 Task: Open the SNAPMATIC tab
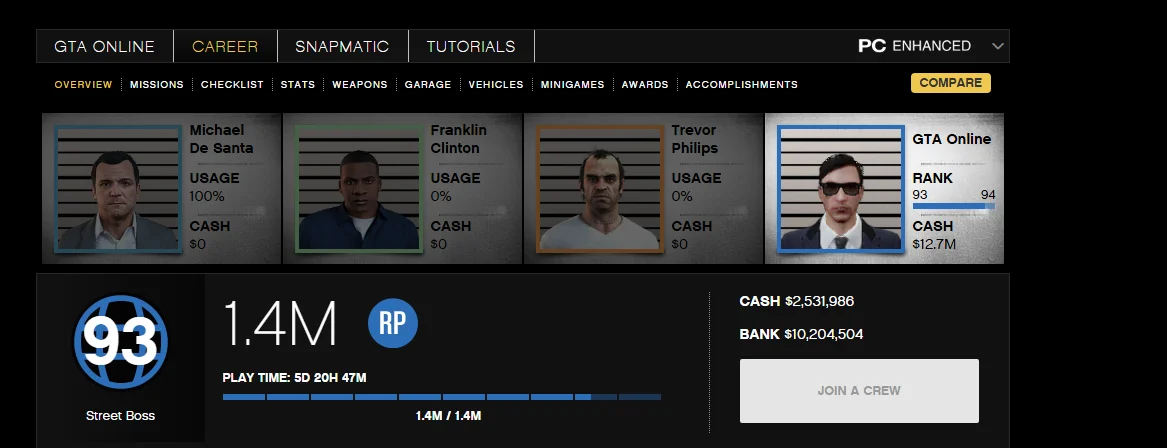pos(342,46)
